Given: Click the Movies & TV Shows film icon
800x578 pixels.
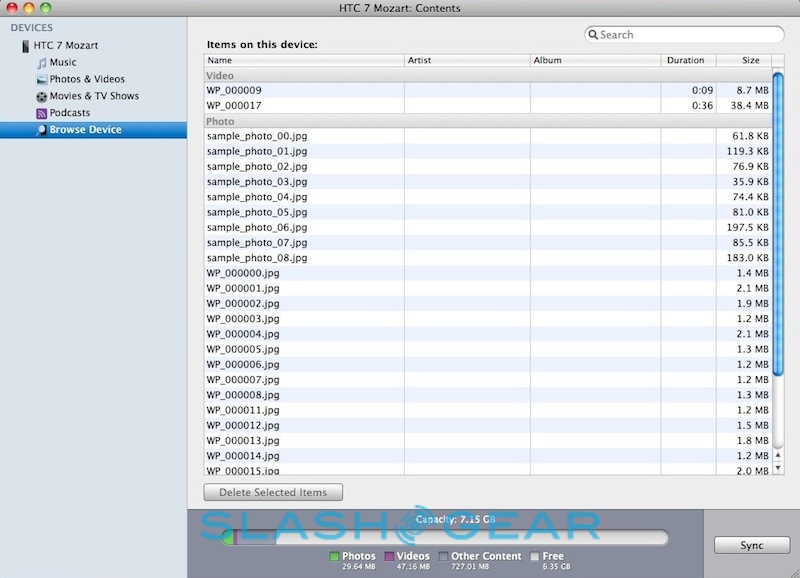Looking at the screenshot, I should click(x=41, y=97).
